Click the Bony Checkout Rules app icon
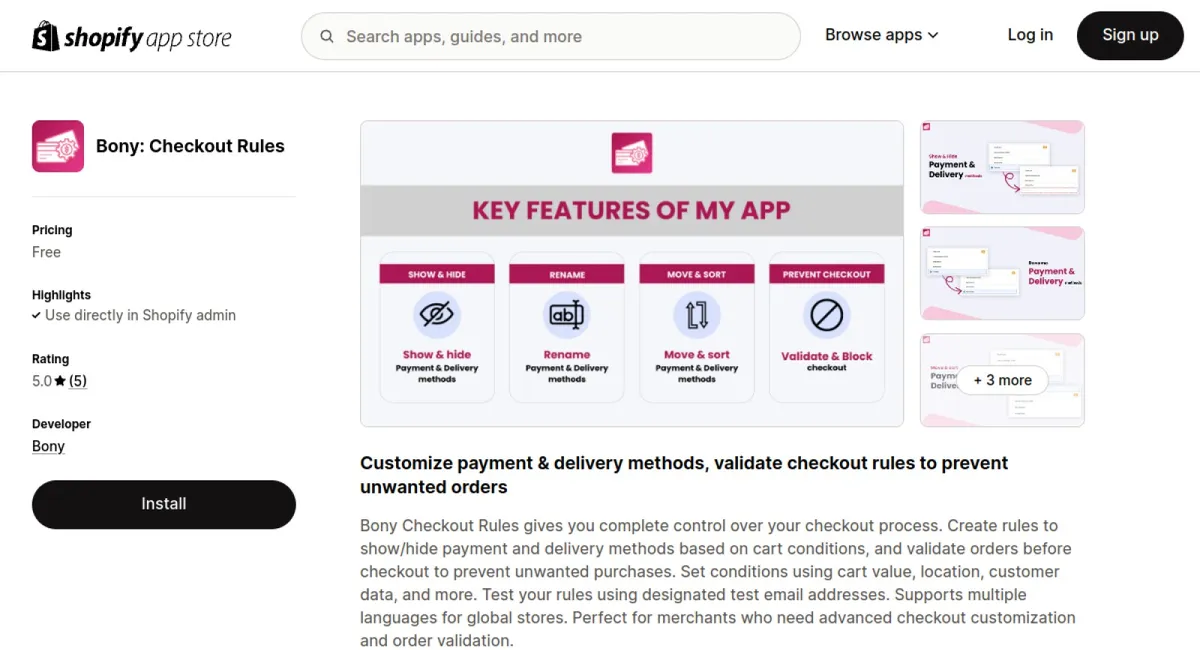The width and height of the screenshot is (1200, 650). coord(58,146)
